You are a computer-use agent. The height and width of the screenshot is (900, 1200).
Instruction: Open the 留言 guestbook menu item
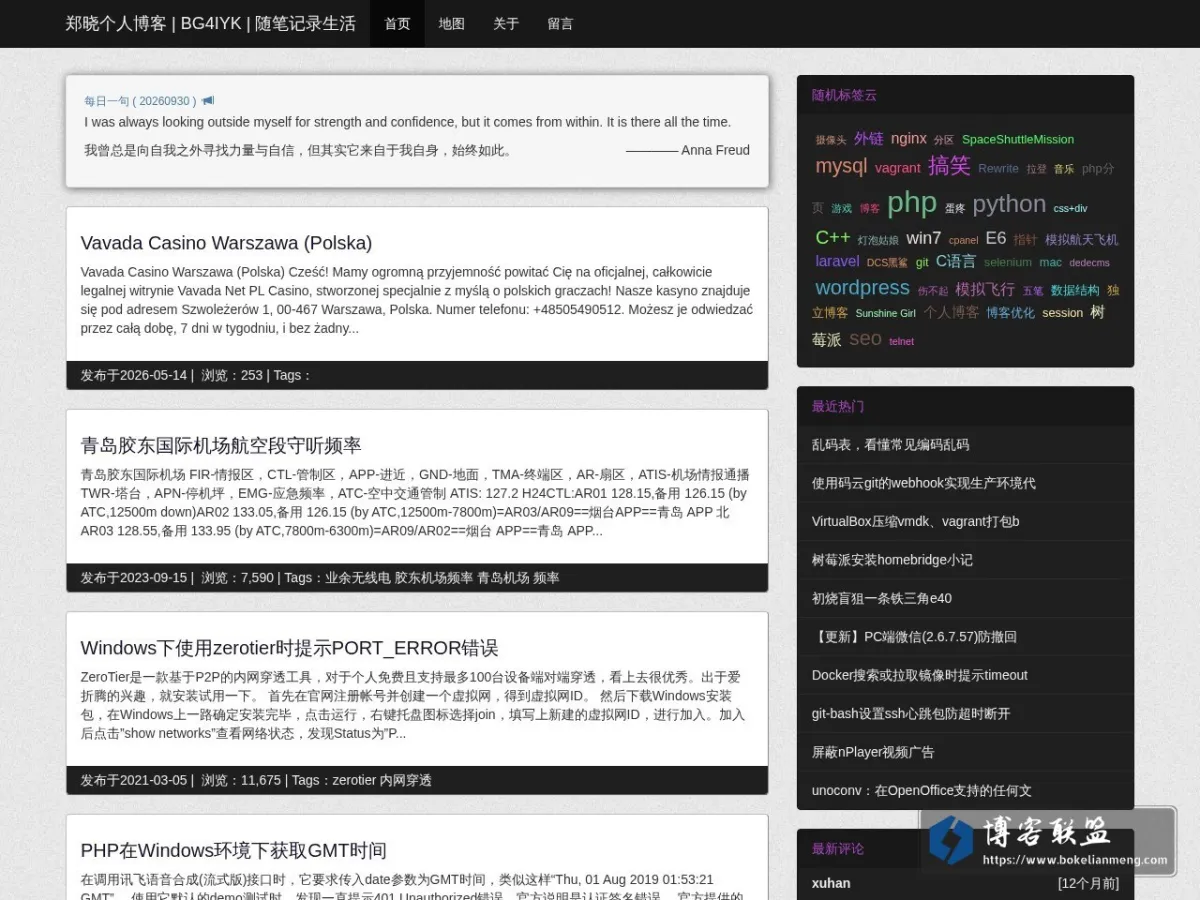click(560, 24)
